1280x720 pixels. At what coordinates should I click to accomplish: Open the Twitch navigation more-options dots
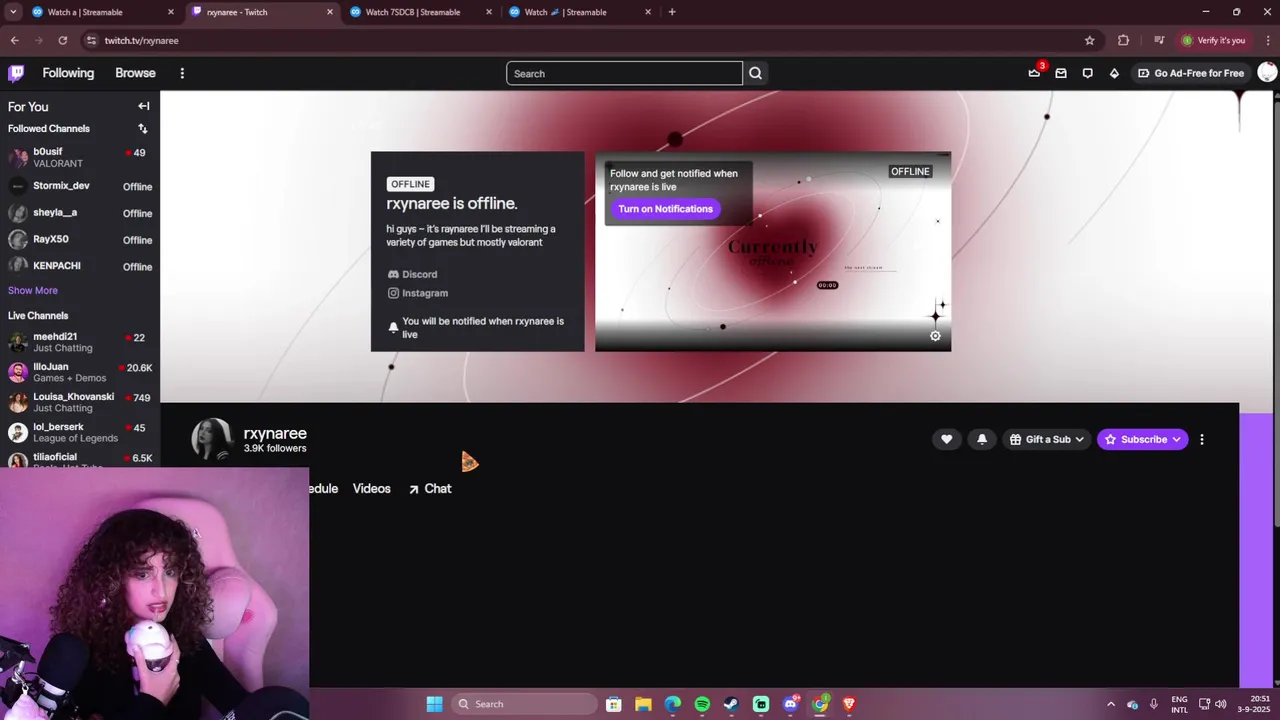pos(182,73)
